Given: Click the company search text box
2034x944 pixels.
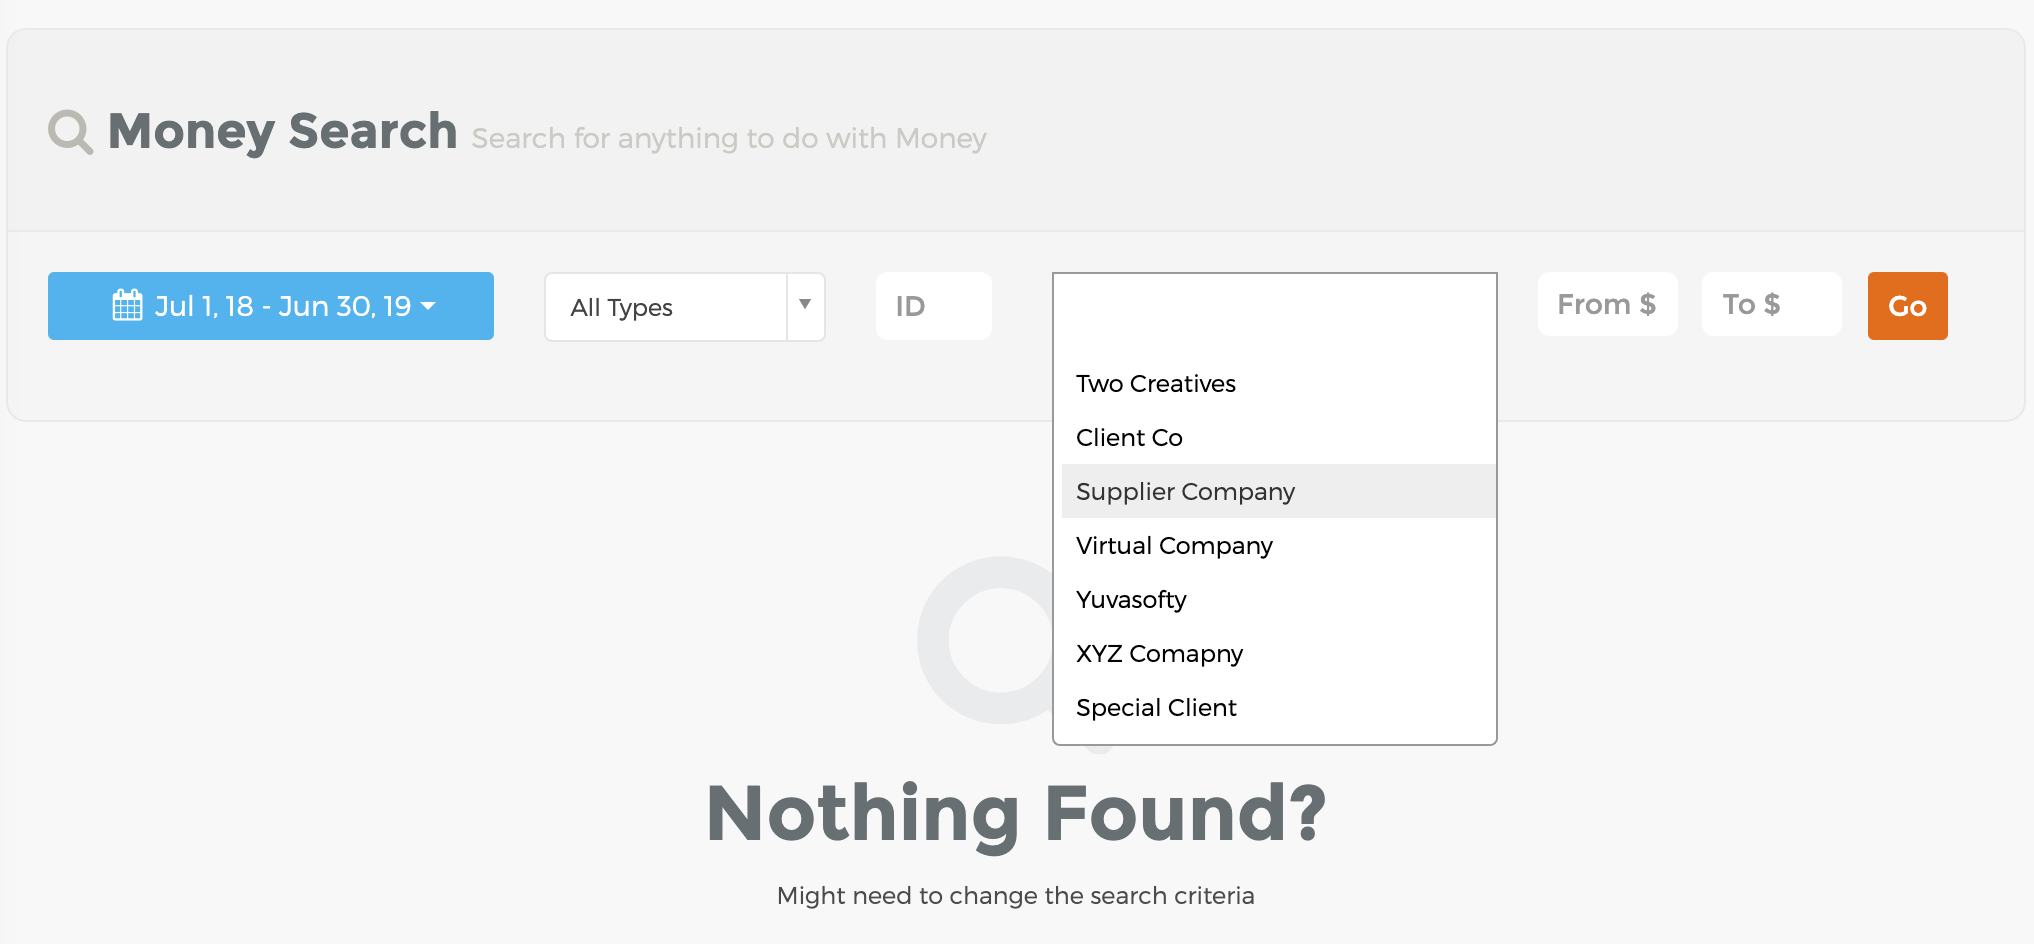Looking at the screenshot, I should pos(1275,312).
